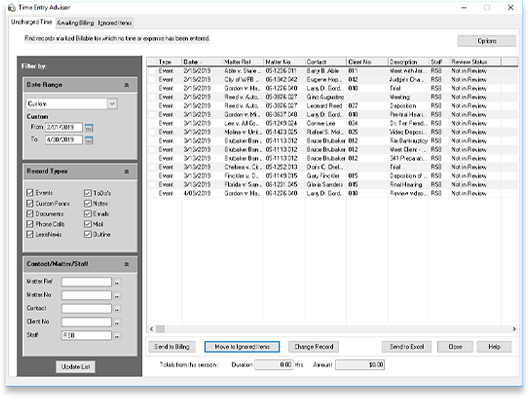
Task: Click the Client No input field
Action: pyautogui.click(x=86, y=322)
